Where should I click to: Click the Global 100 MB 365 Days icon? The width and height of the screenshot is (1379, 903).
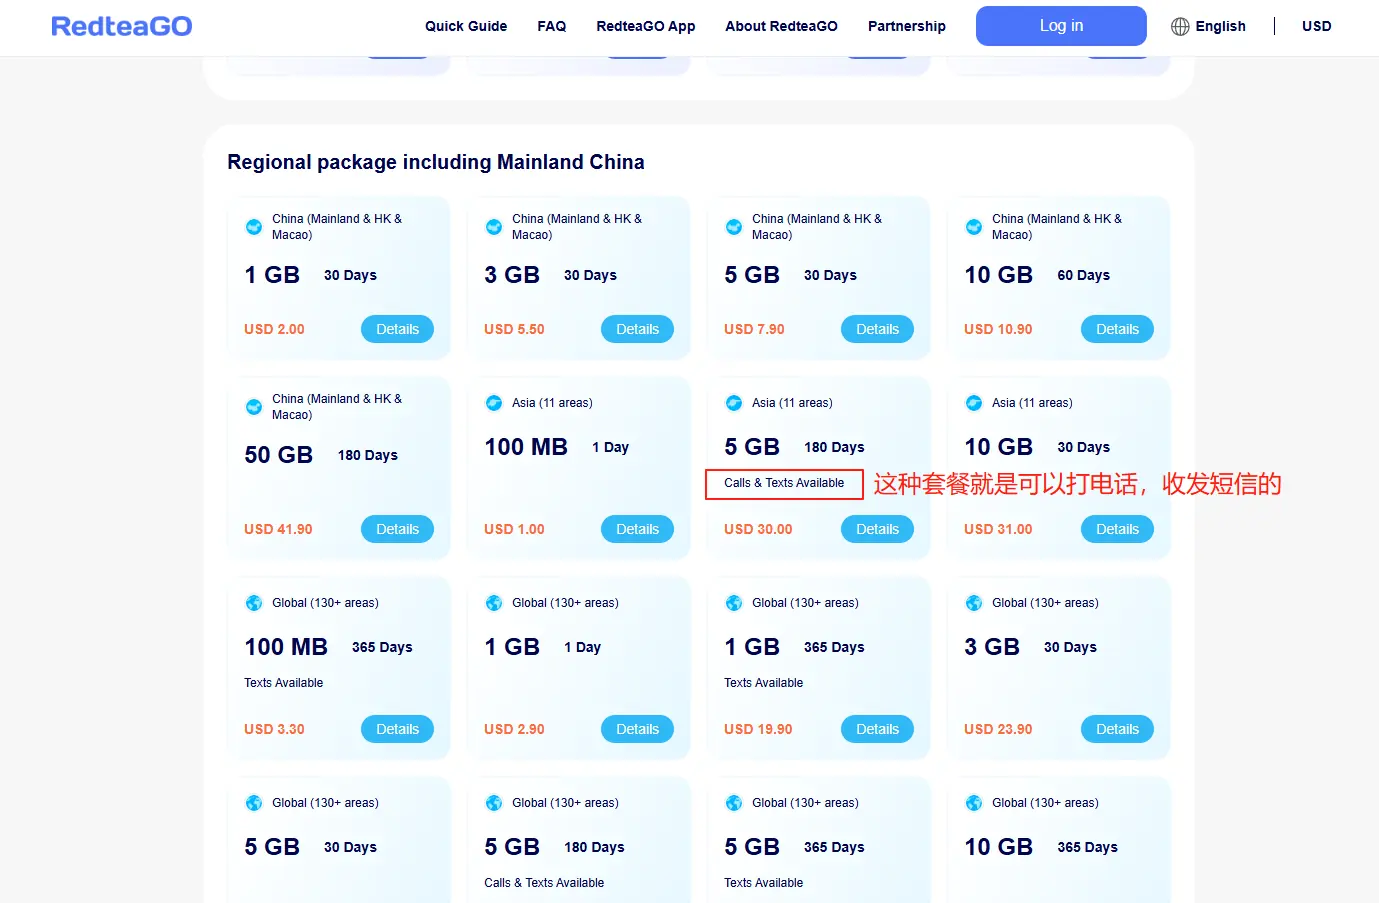(x=254, y=603)
